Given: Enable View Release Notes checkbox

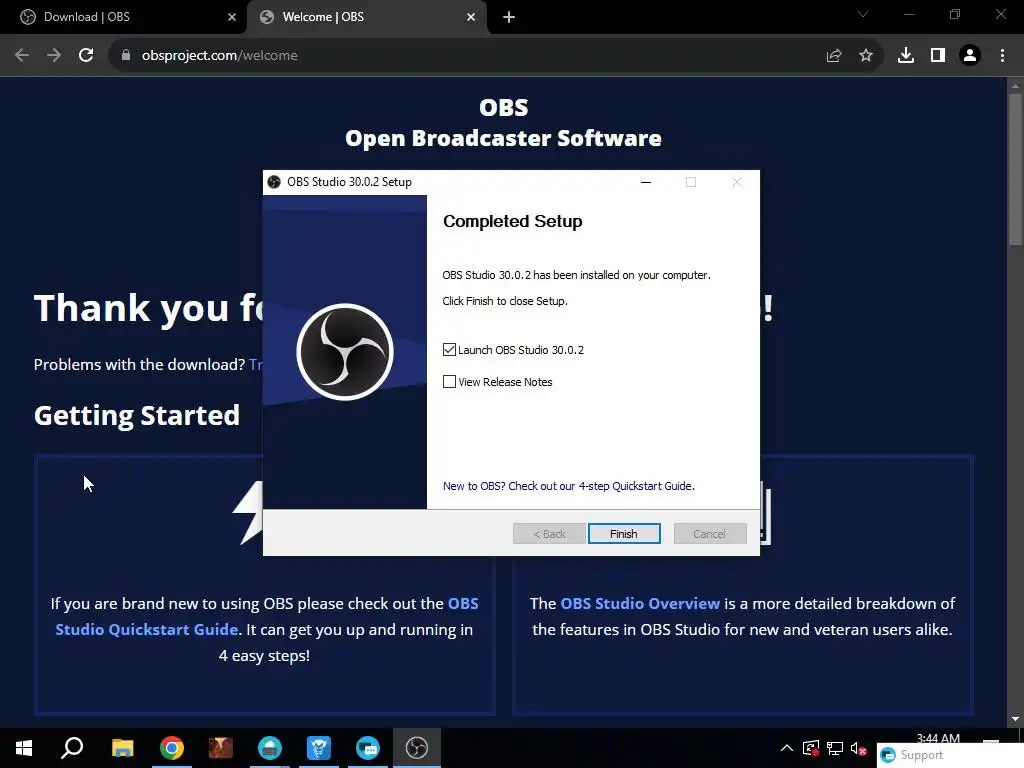Looking at the screenshot, I should click(x=449, y=381).
